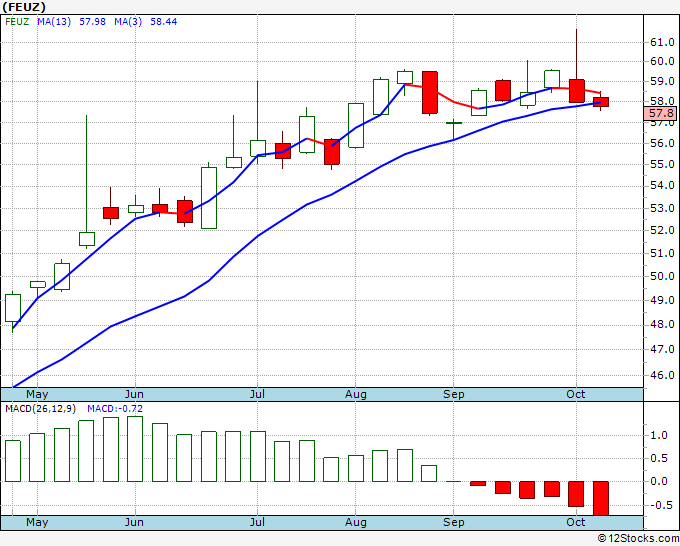This screenshot has height=546, width=680.
Task: Click the 58.44 moving average value
Action: pos(163,22)
